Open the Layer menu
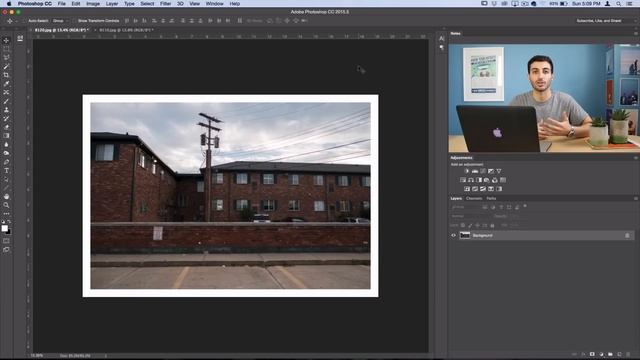640x360 pixels. 111,4
